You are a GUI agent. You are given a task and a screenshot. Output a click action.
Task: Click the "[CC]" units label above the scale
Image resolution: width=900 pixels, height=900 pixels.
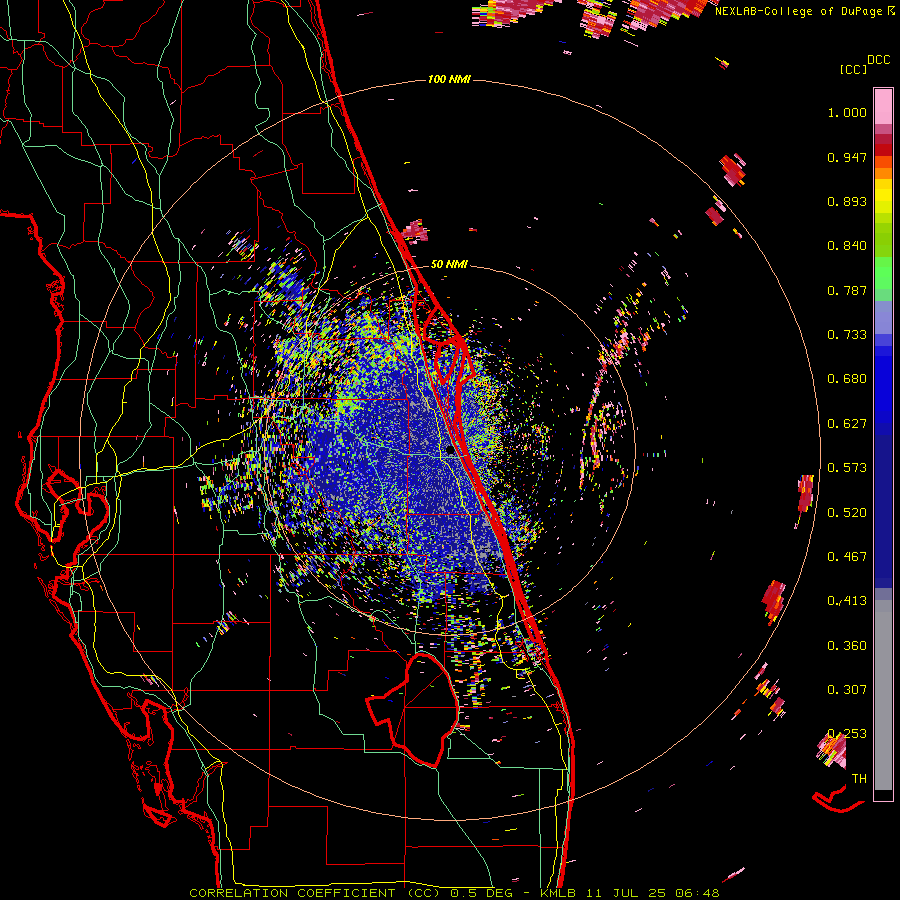pyautogui.click(x=853, y=69)
